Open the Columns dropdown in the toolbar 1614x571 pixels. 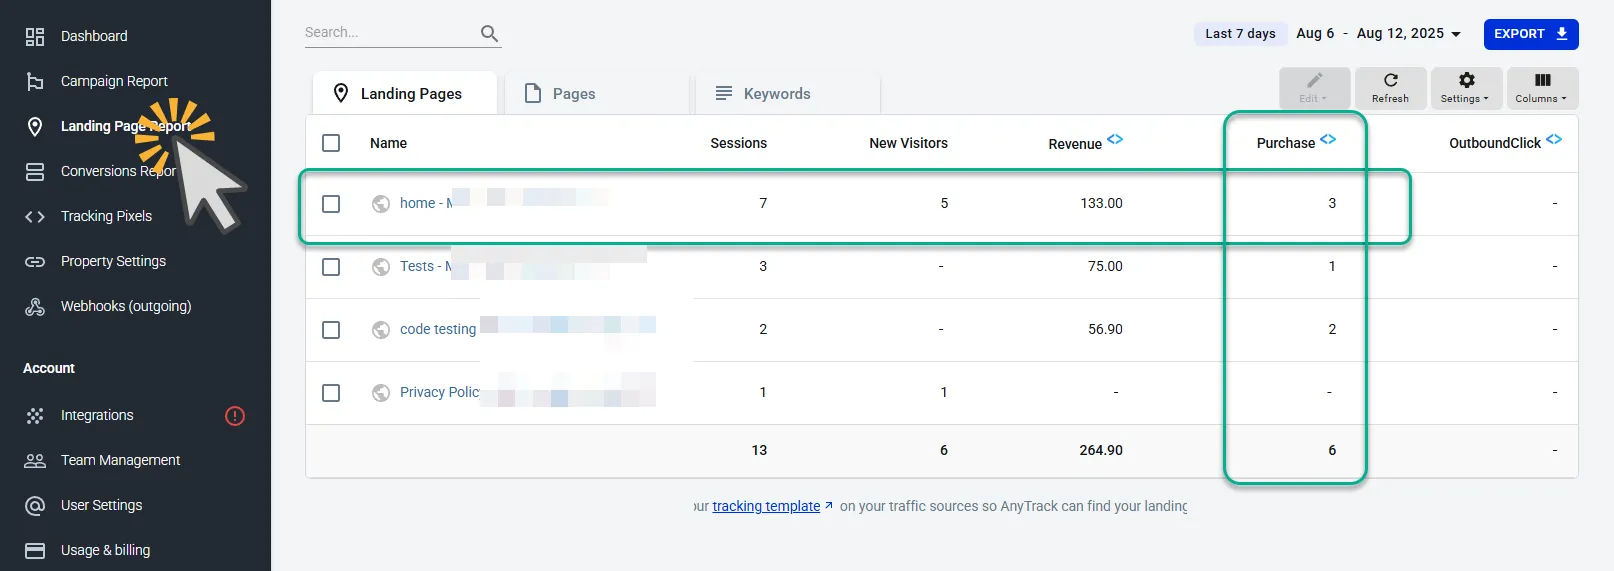coord(1542,88)
